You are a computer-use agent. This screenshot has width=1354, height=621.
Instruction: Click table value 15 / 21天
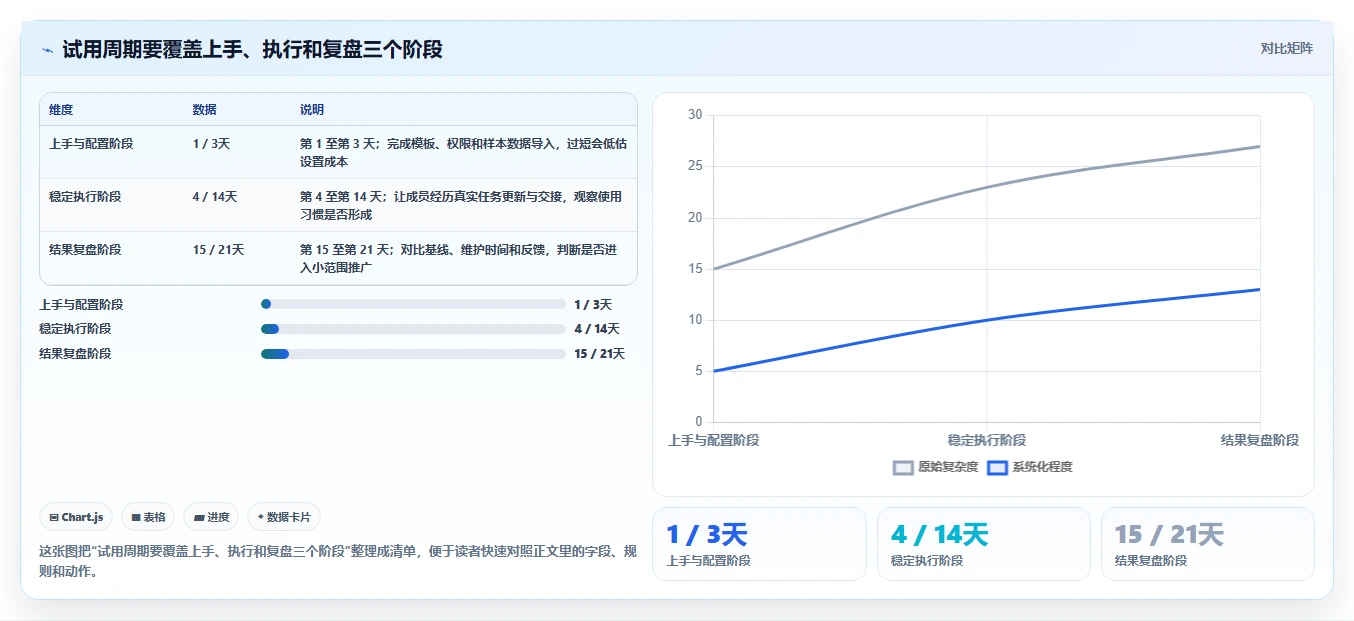point(219,250)
